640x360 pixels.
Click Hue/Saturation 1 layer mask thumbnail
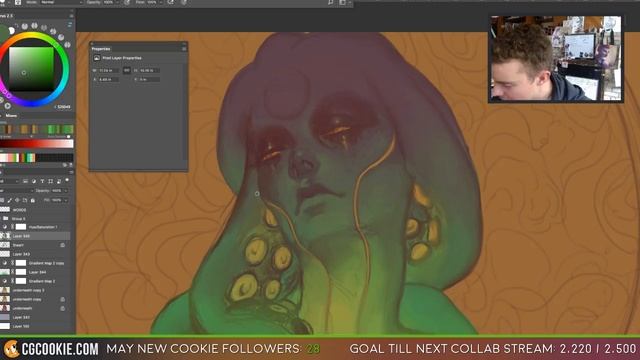[x=21, y=227]
